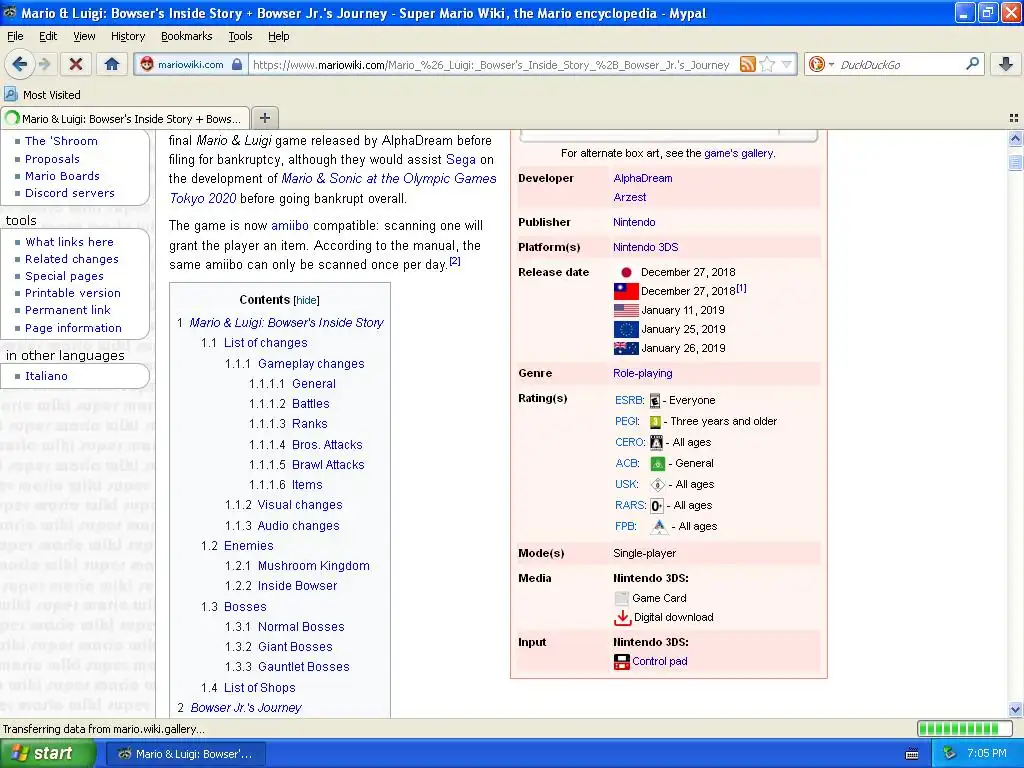Click the Taiwan flag icon
1024x768 pixels.
coord(626,291)
